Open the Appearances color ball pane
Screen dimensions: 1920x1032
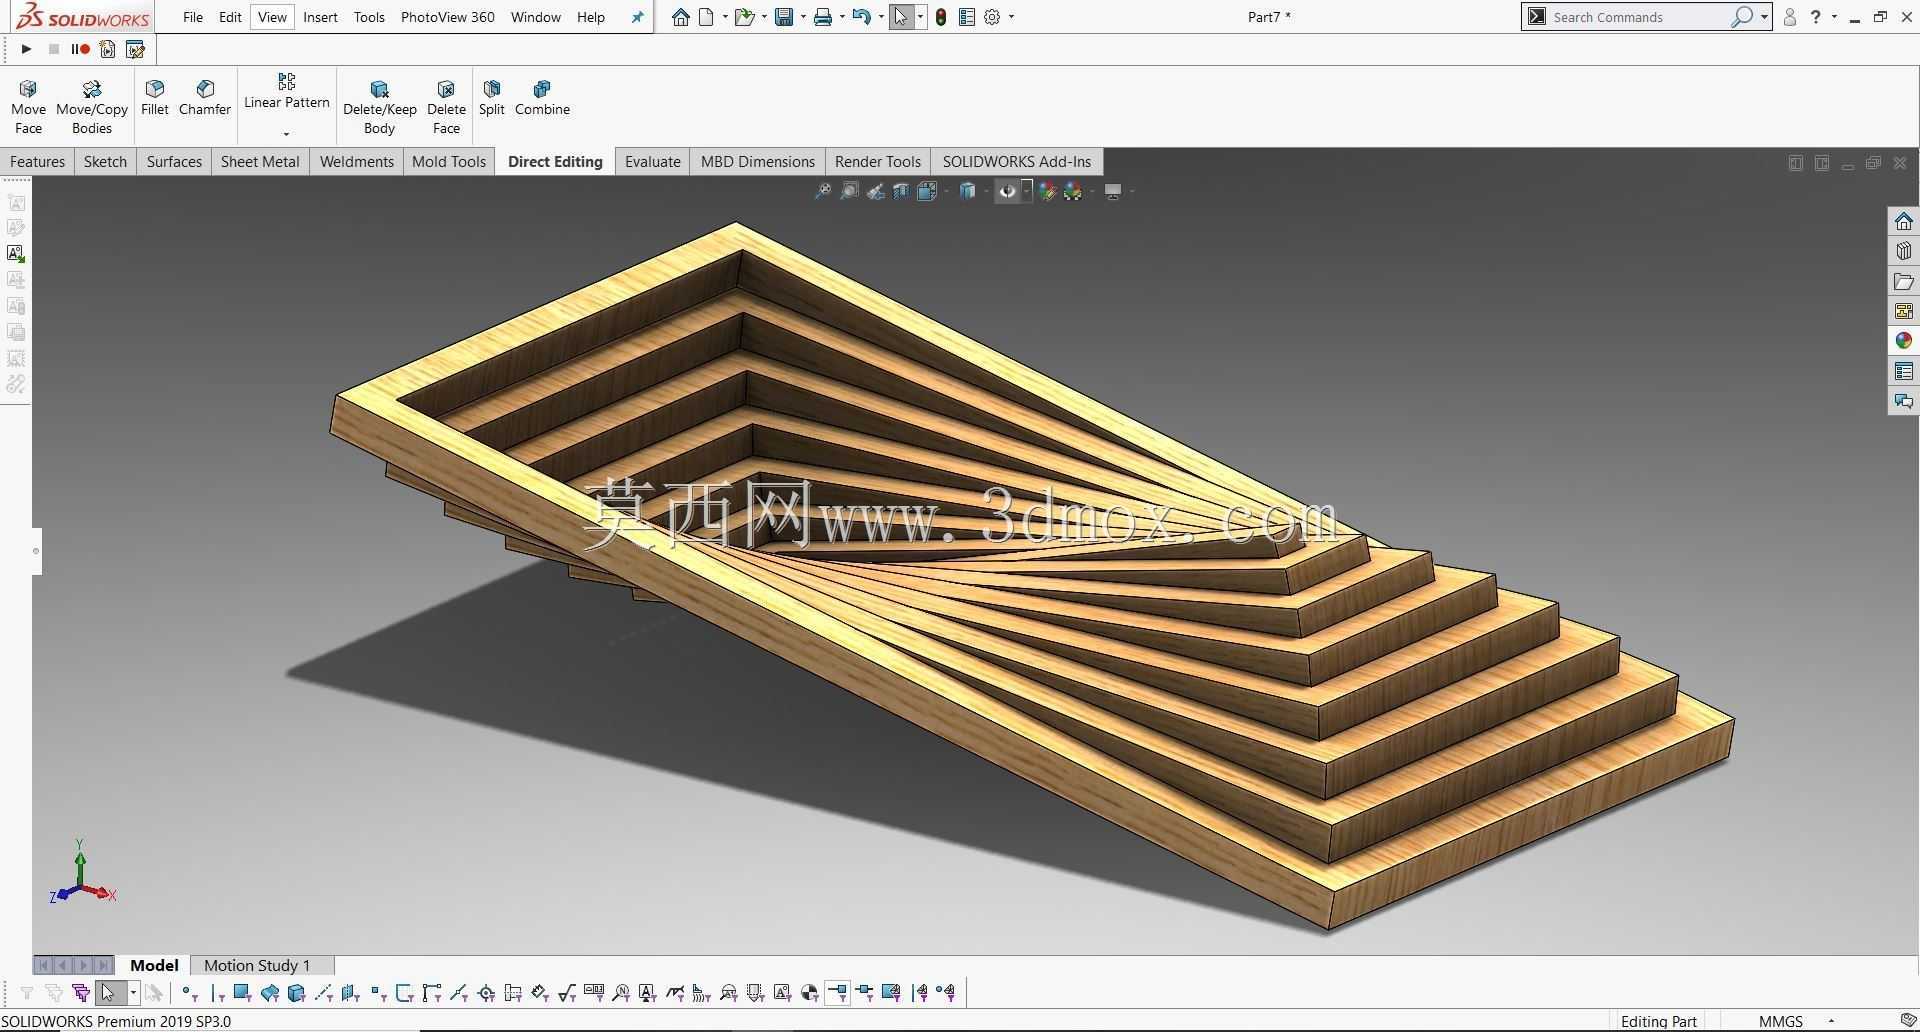1903,341
